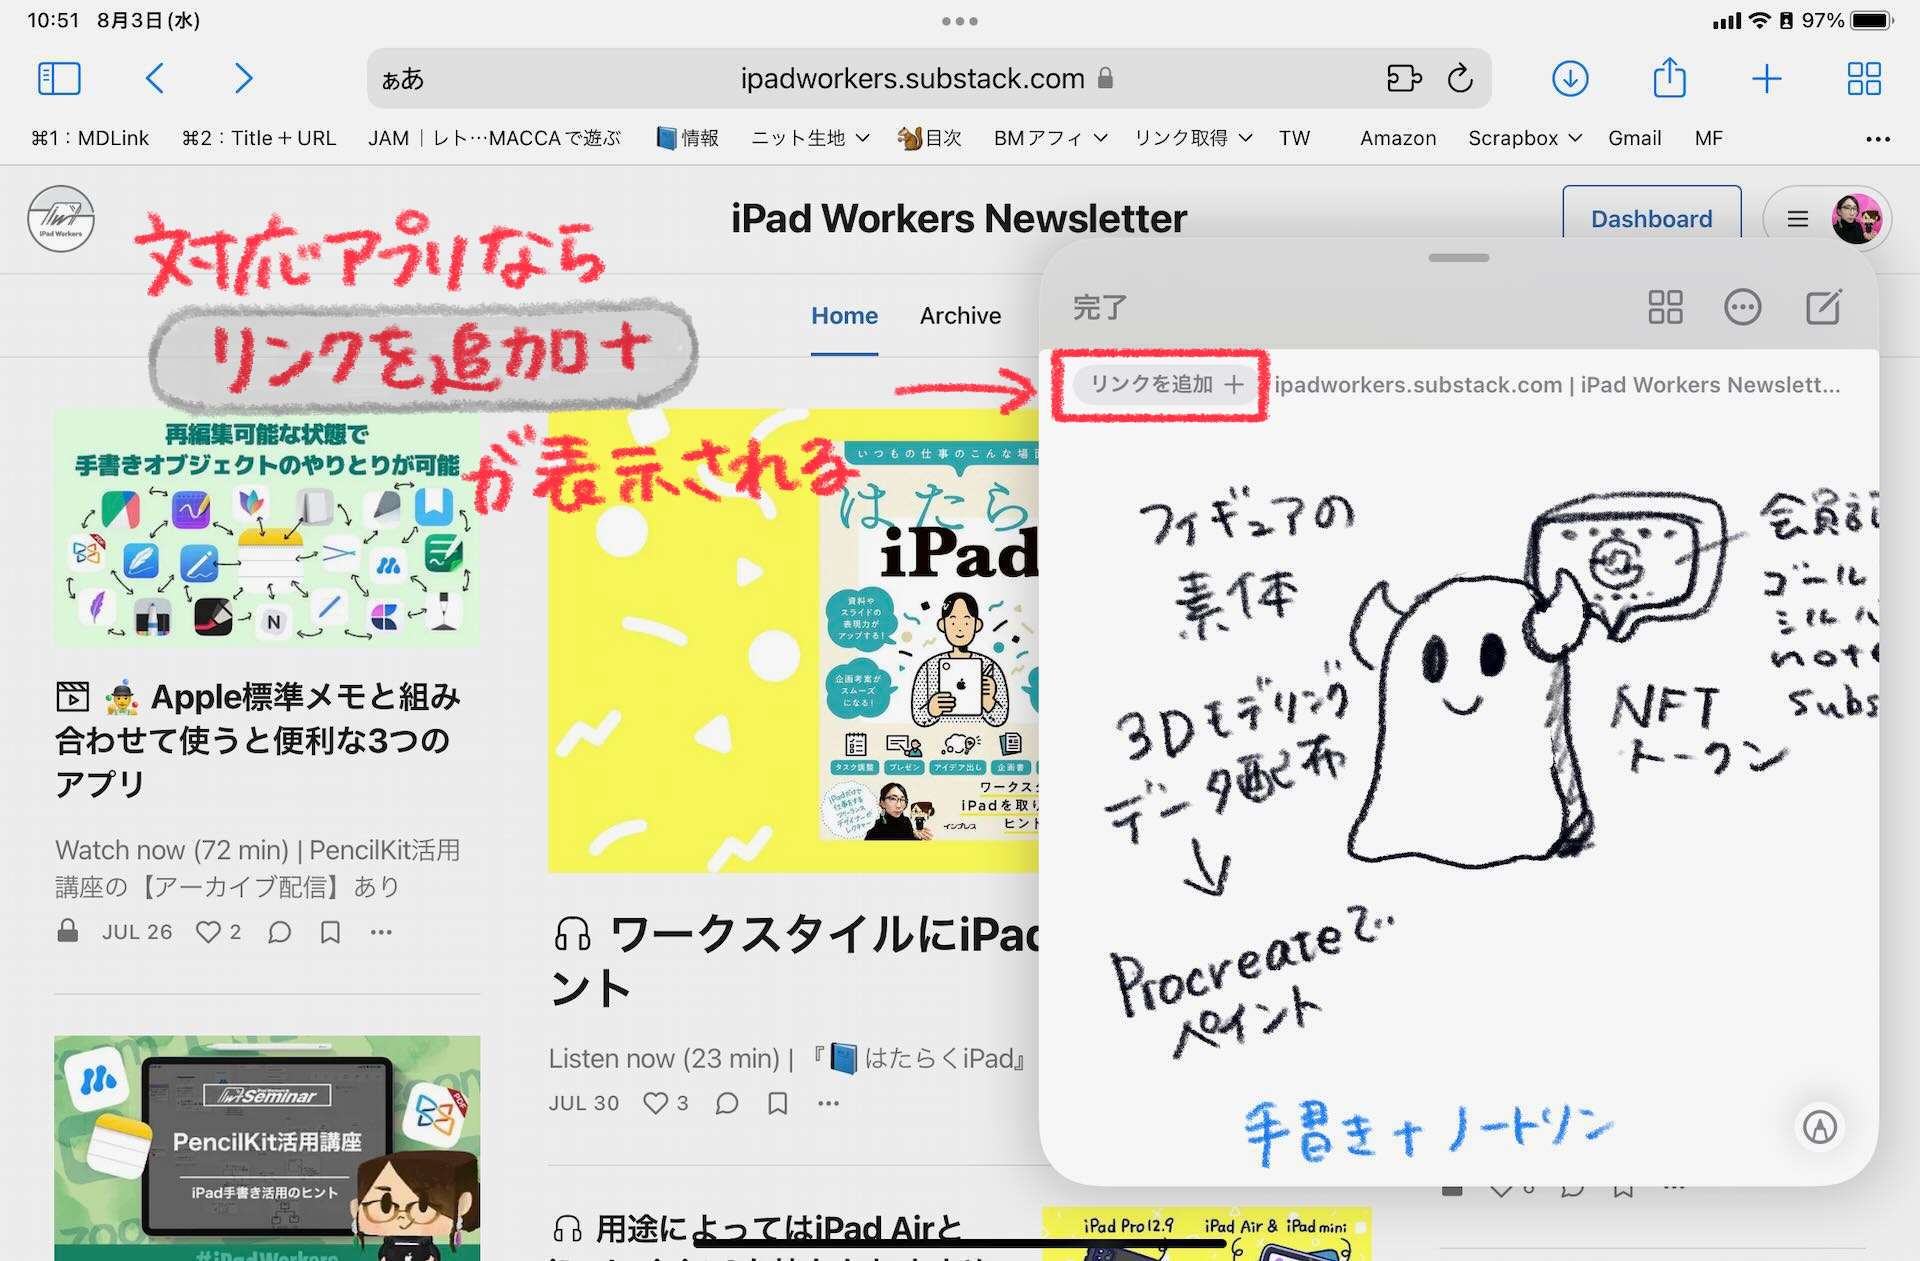The height and width of the screenshot is (1261, 1920).
Task: Open the extensions icon in address bar
Action: 1404,78
